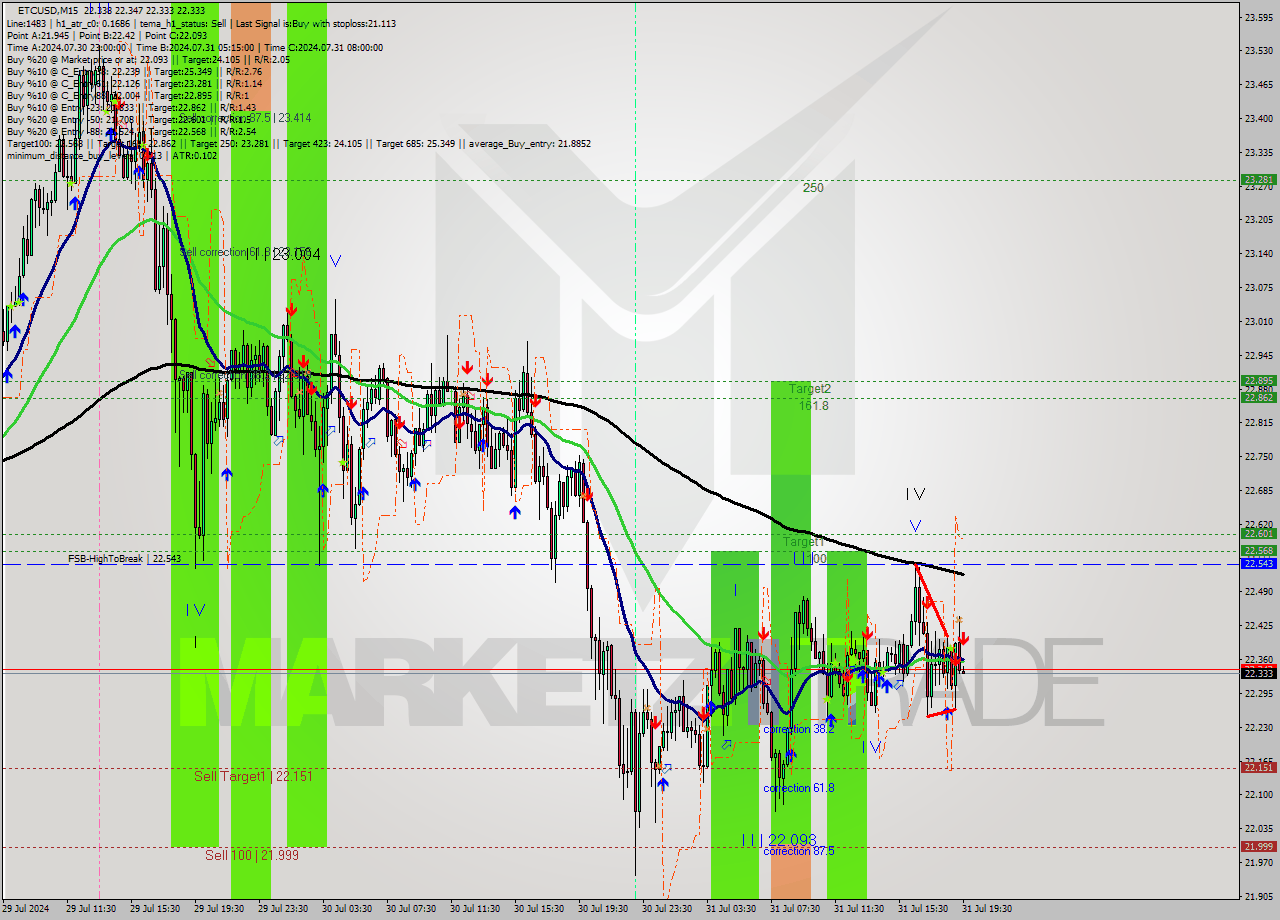Click the '31 Jul 15:30' time label
1280x920 pixels.
tap(923, 909)
